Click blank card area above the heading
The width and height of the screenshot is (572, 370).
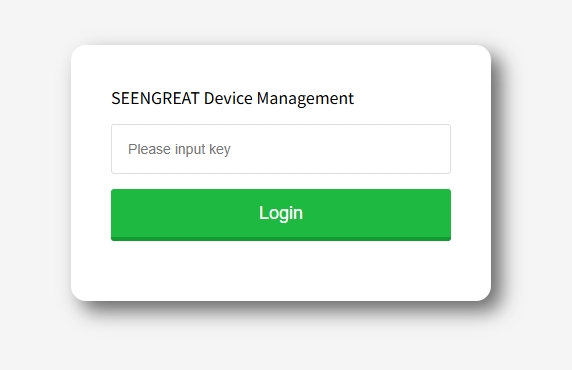281,68
